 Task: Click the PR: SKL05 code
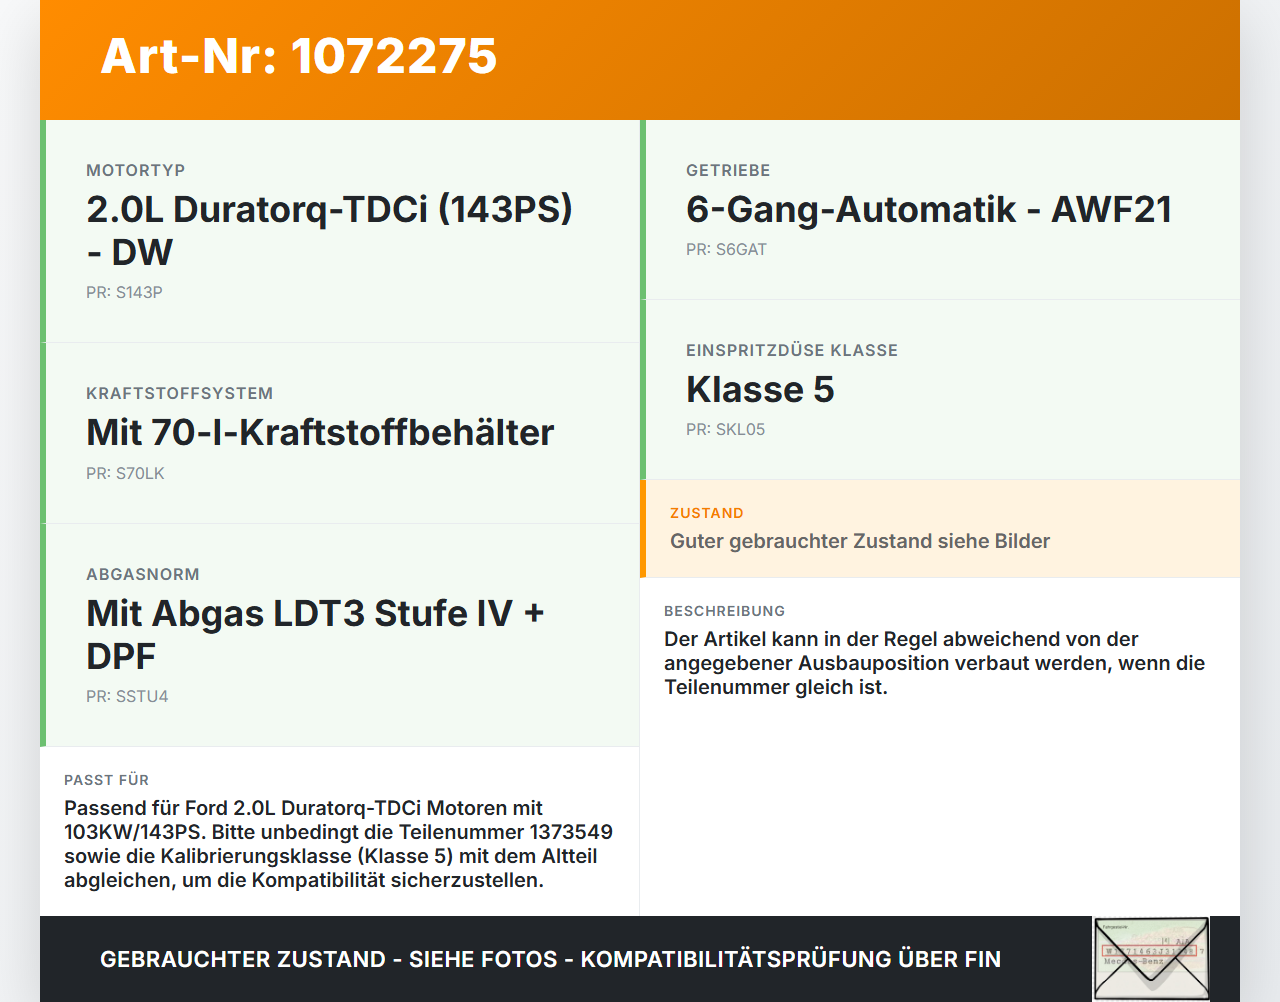coord(725,430)
